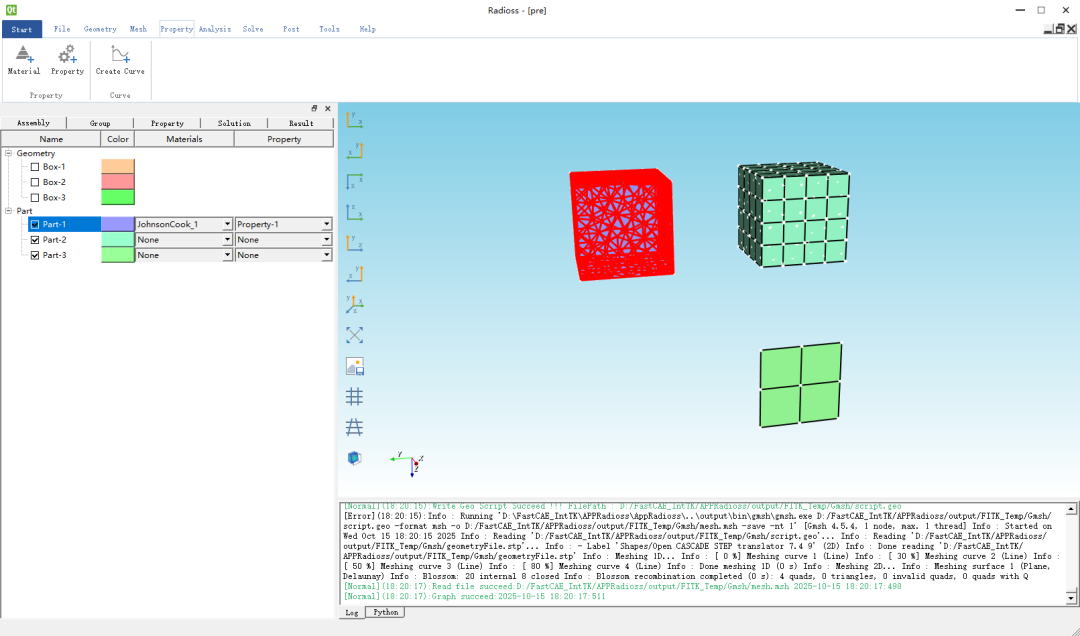This screenshot has width=1080, height=636.
Task: Click the XYZ axis orientation triad
Action: (x=408, y=464)
